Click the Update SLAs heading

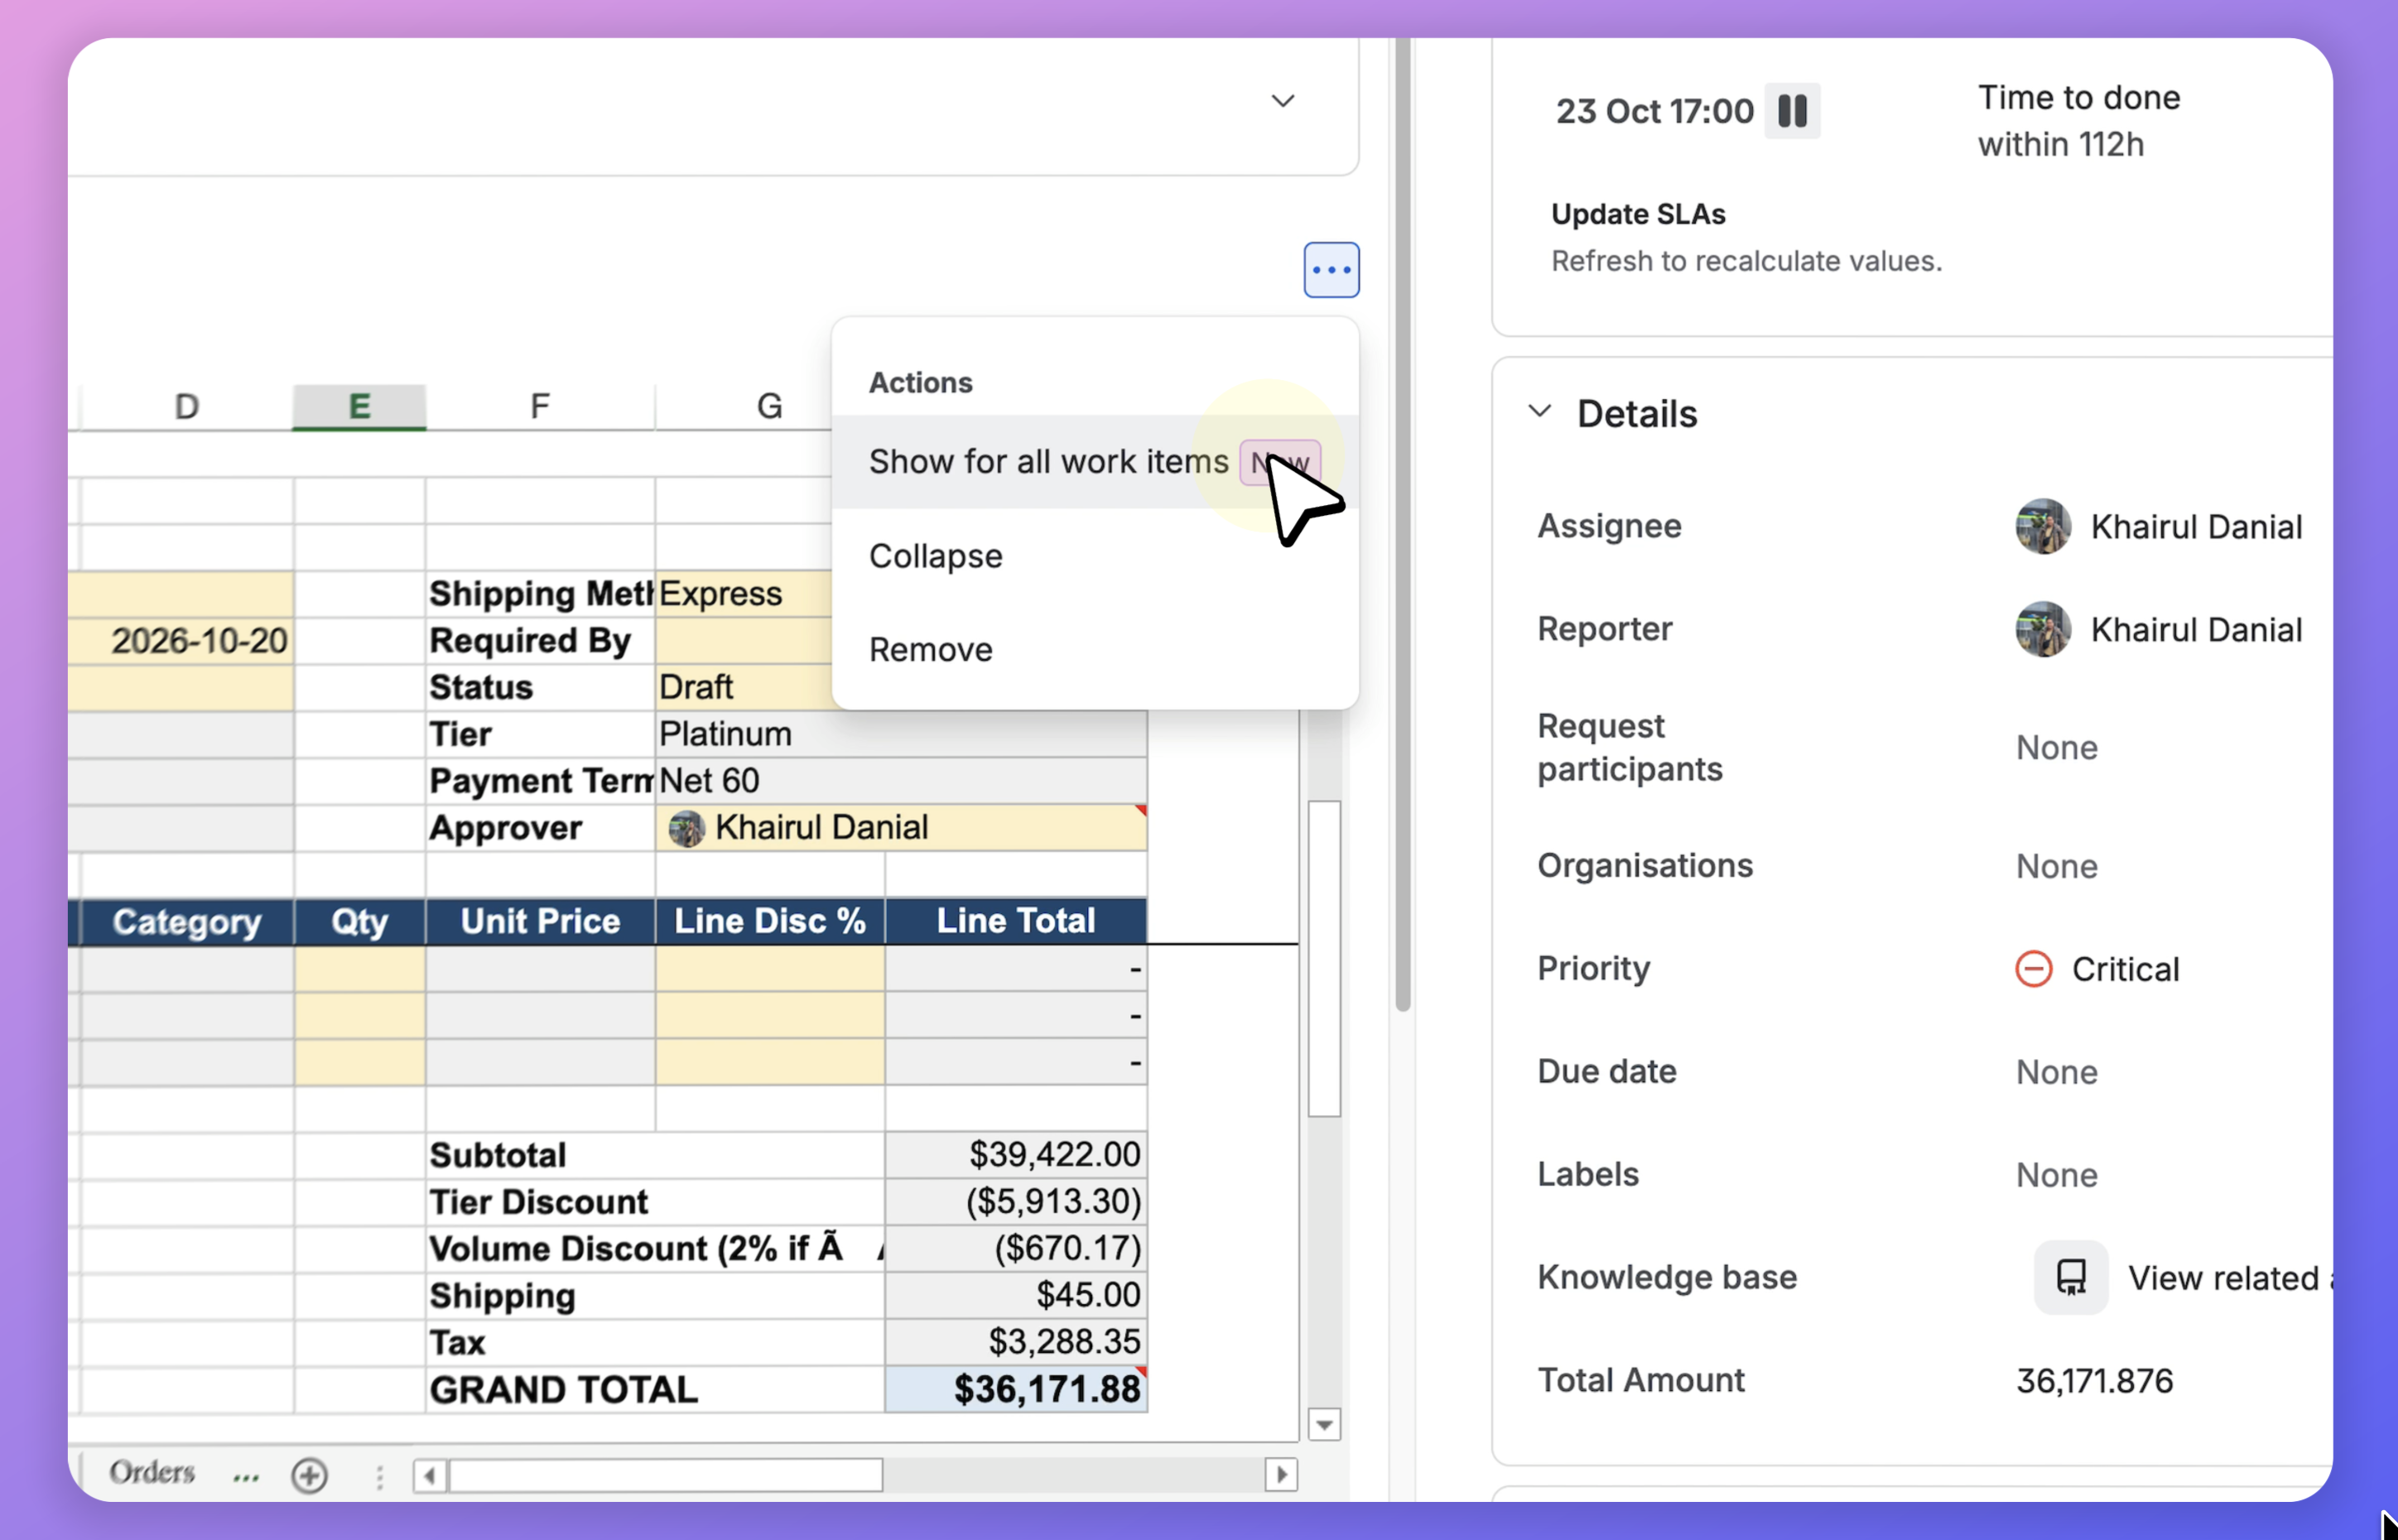click(x=1638, y=214)
